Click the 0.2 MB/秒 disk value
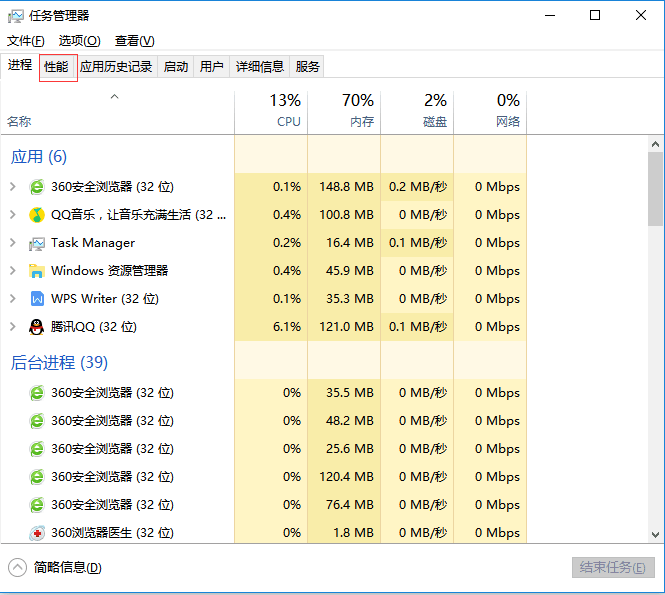This screenshot has width=665, height=595. pyautogui.click(x=418, y=187)
